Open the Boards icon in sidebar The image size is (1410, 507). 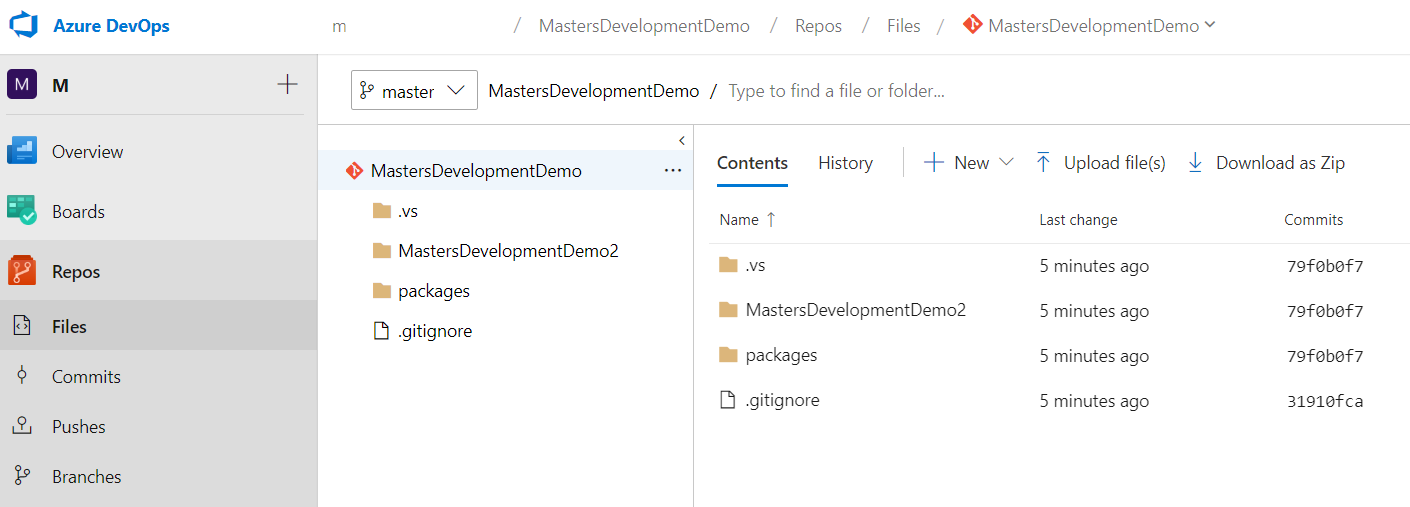(x=22, y=211)
